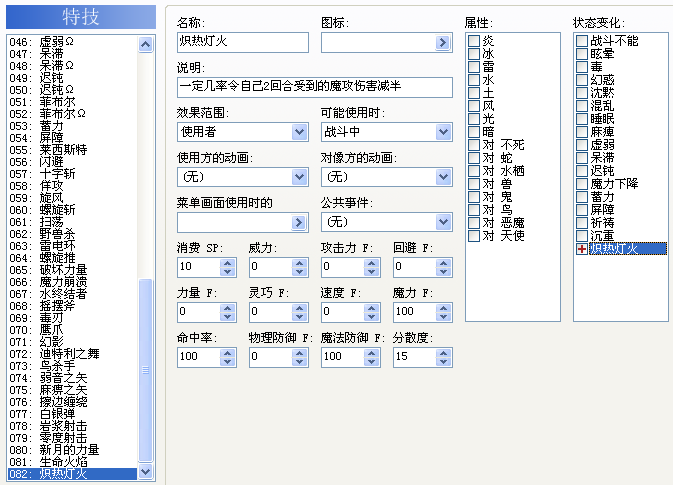This screenshot has width=673, height=485.
Task: Tick the 光 attribute checkbox
Action: coord(474,119)
